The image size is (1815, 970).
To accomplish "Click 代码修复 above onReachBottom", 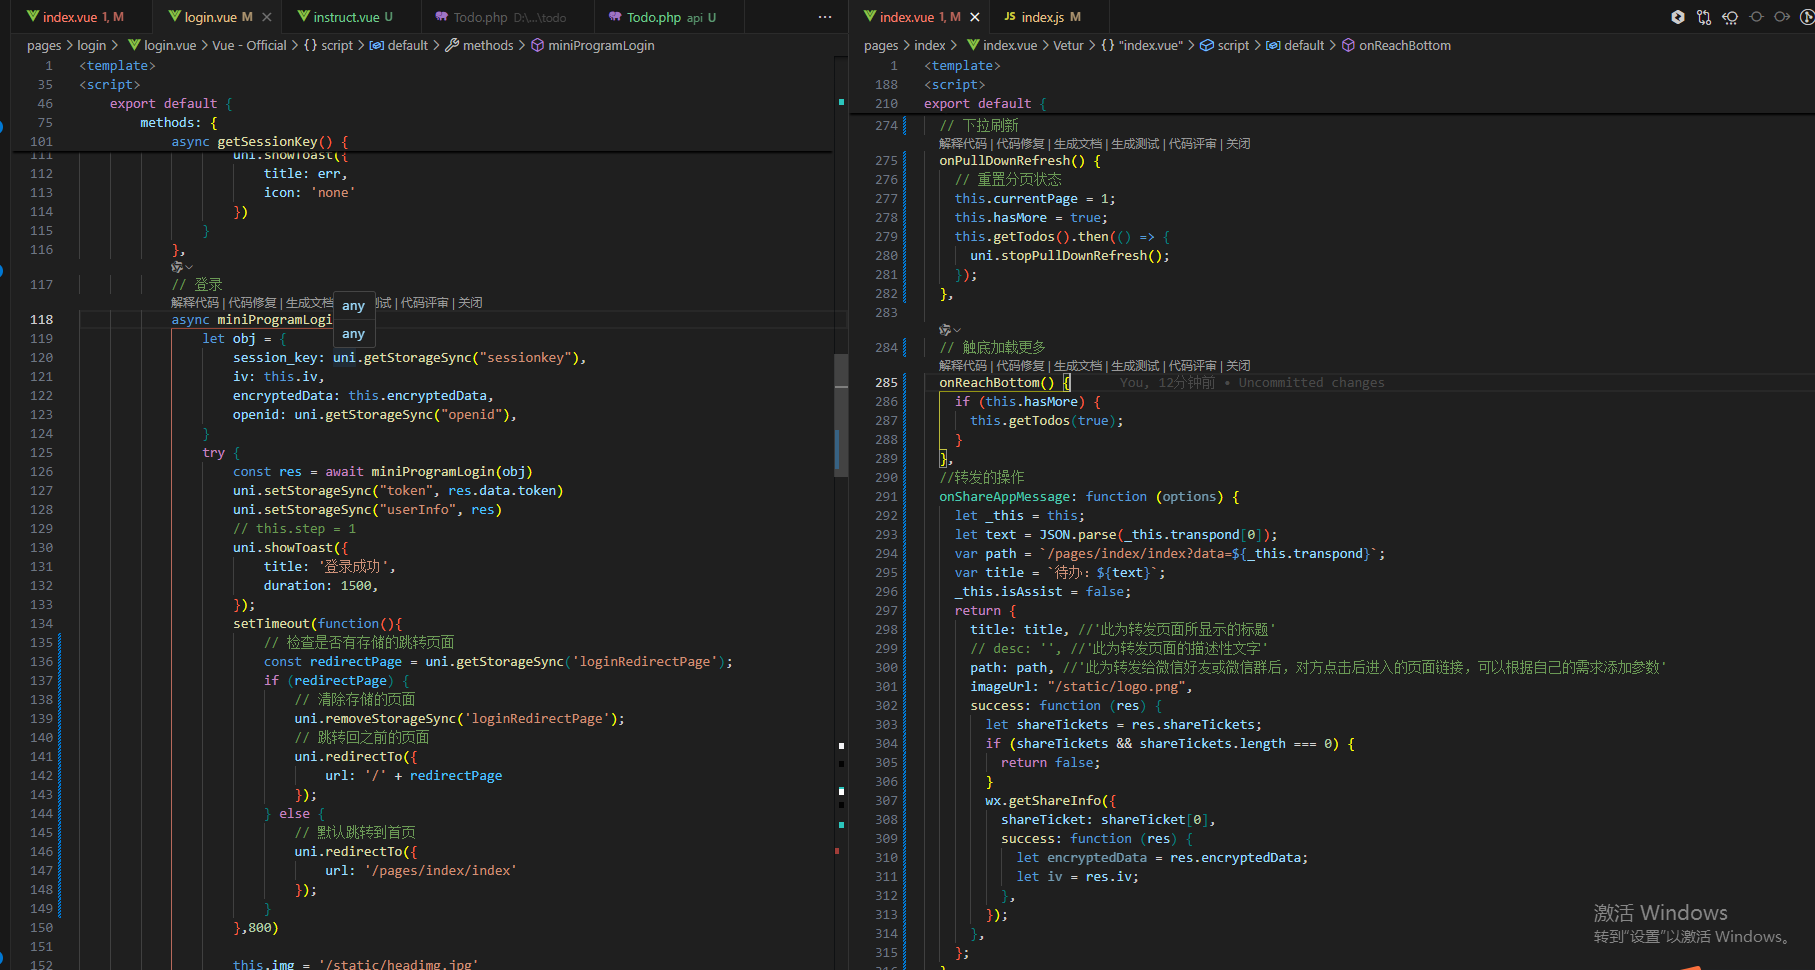I will pyautogui.click(x=1020, y=366).
